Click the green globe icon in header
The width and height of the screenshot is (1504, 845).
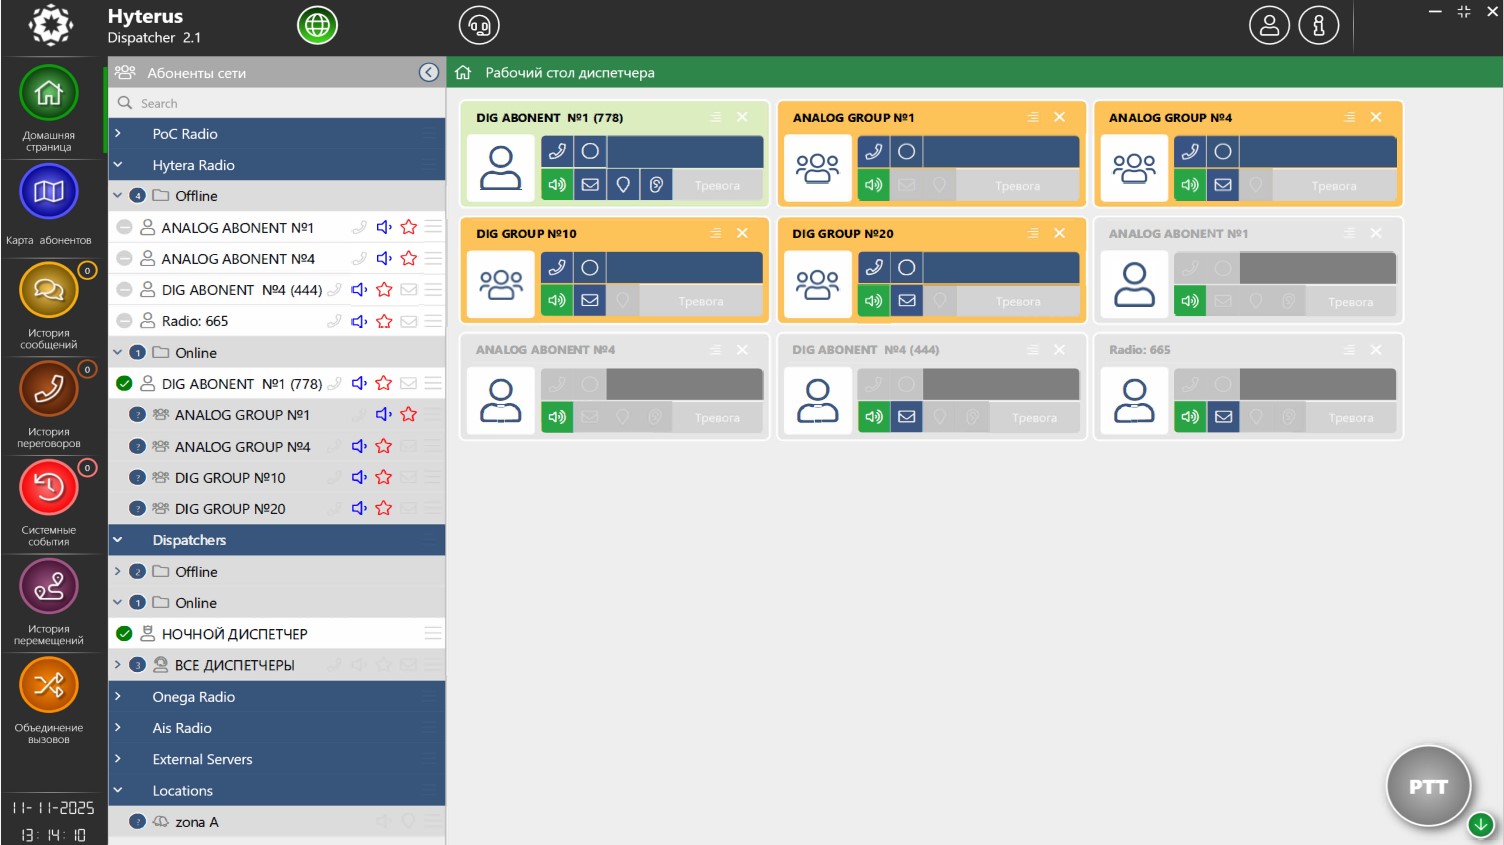[318, 25]
